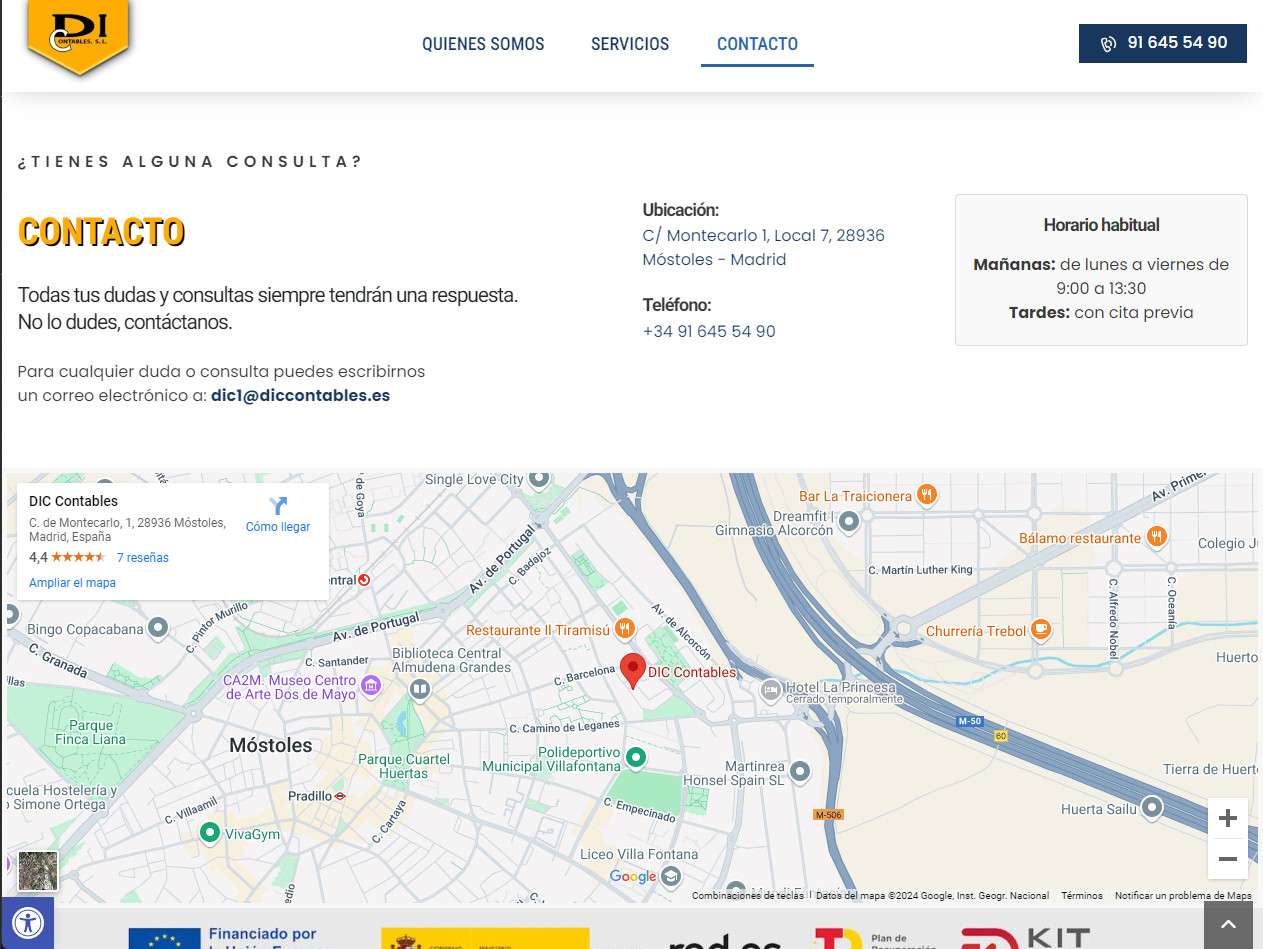This screenshot has width=1263, height=949.
Task: Open the Quienes Somos menu item
Action: tap(483, 44)
